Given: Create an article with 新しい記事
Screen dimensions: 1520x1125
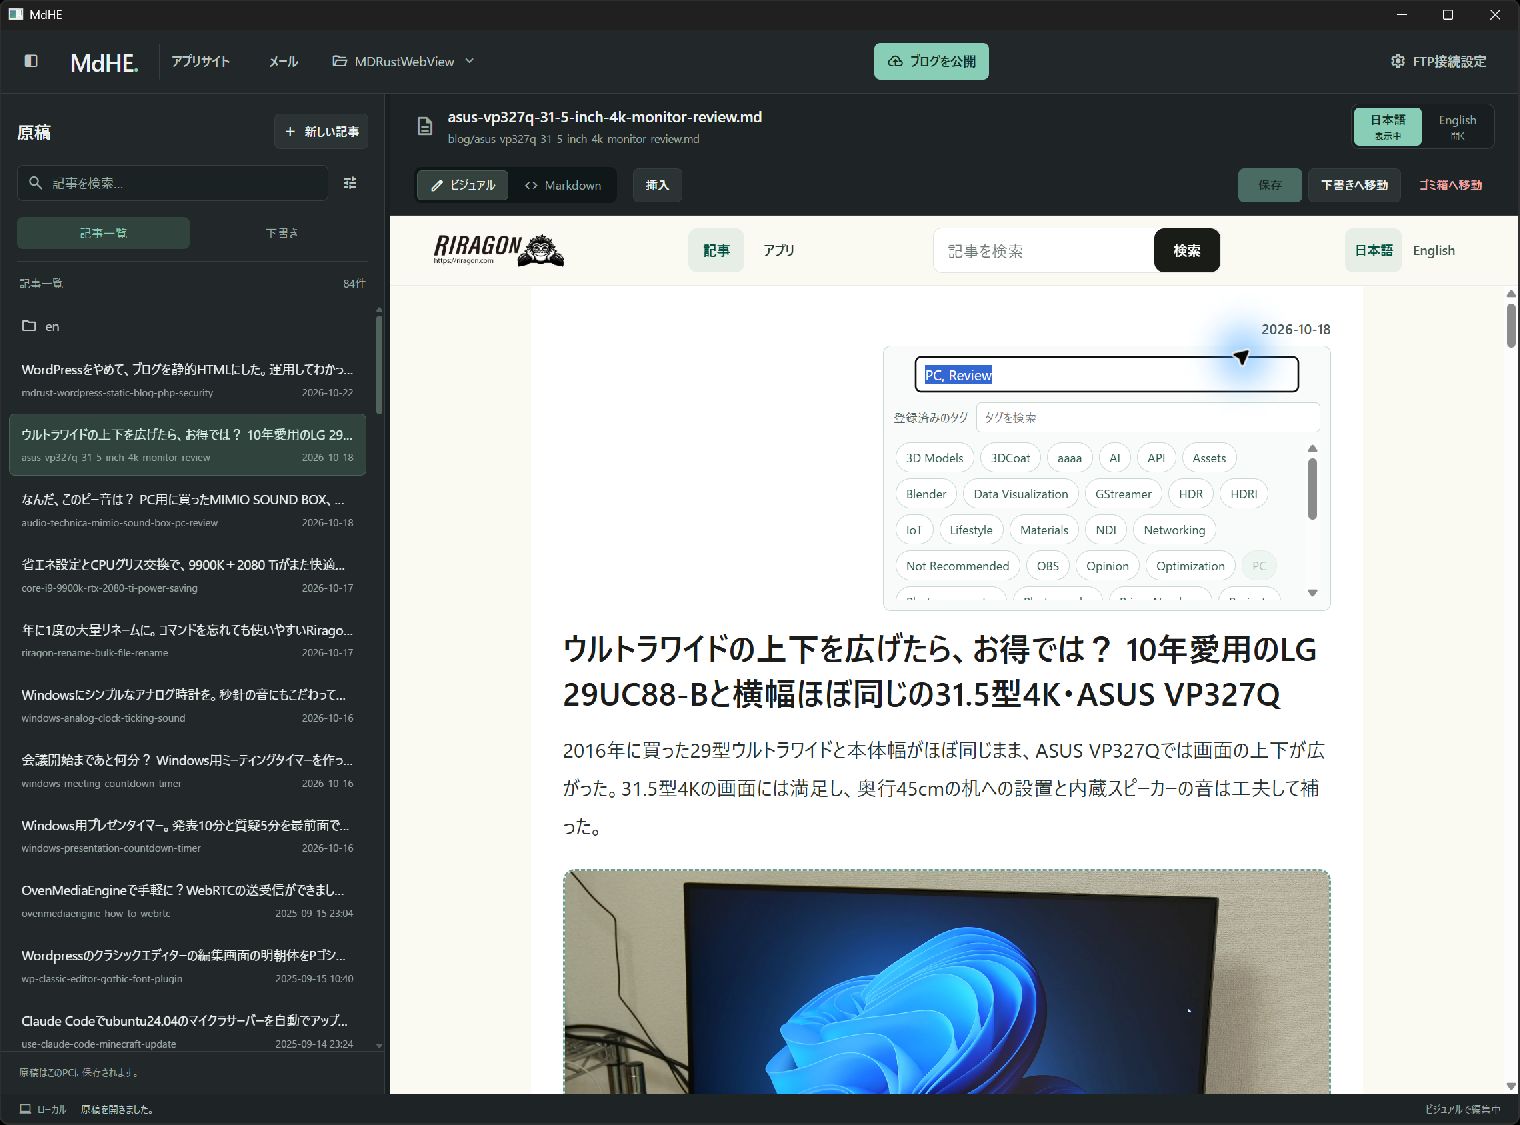Looking at the screenshot, I should point(321,132).
